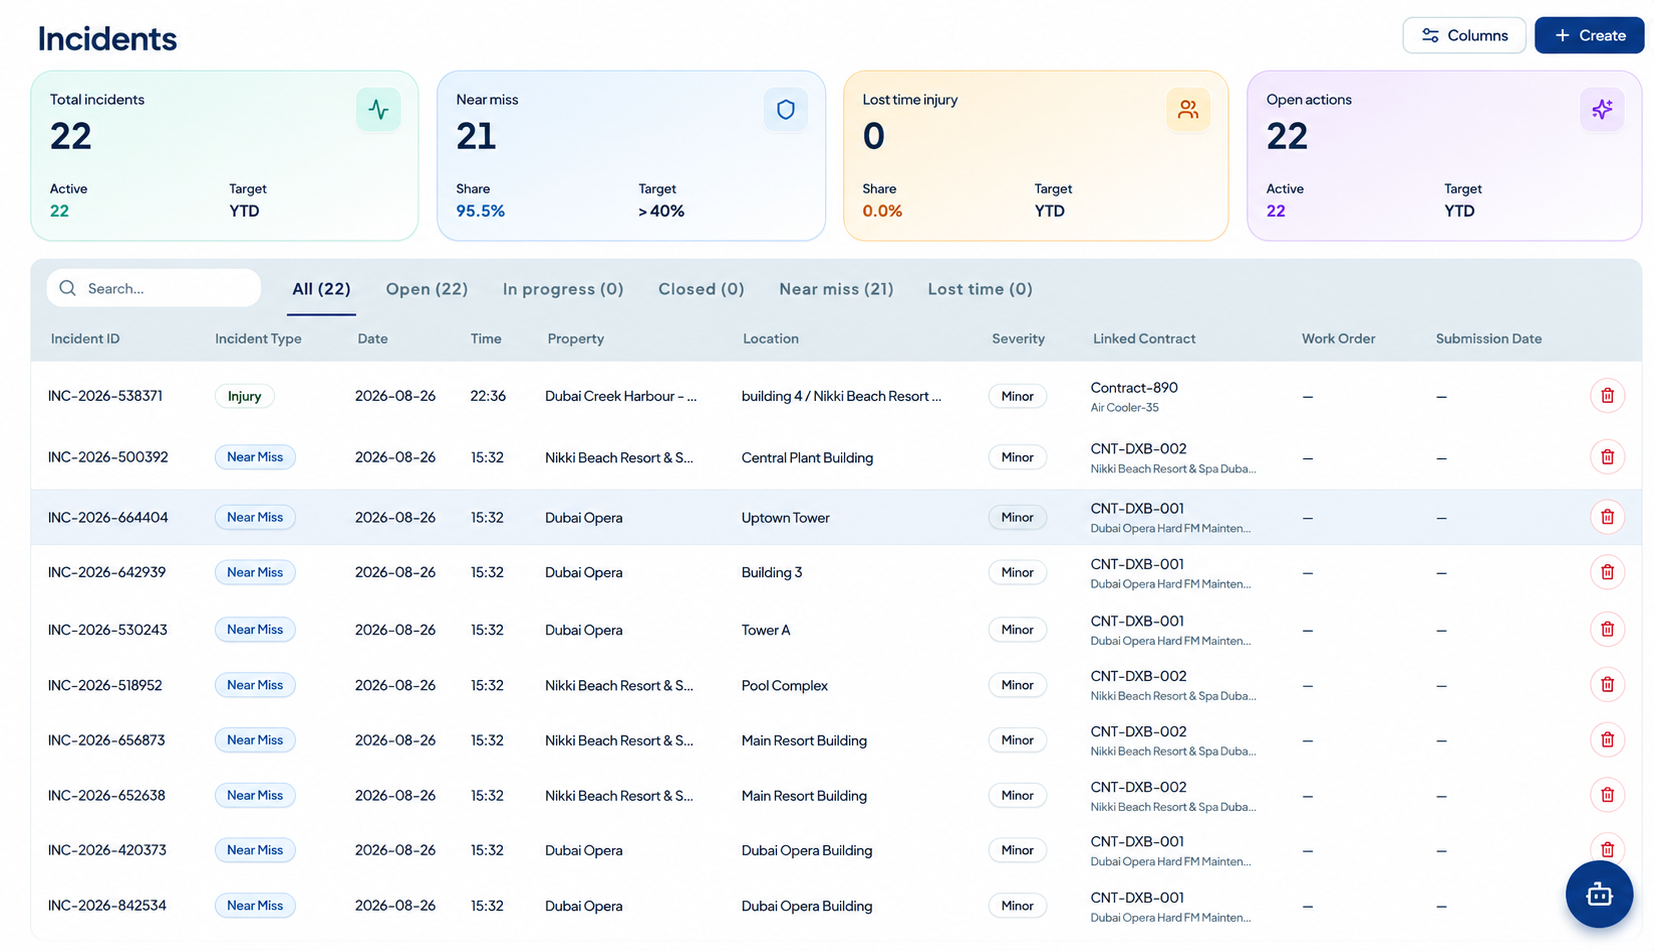Viewport: 1654px width, 951px height.
Task: Delete incident INC-2026-538371 via trash icon
Action: [1607, 396]
